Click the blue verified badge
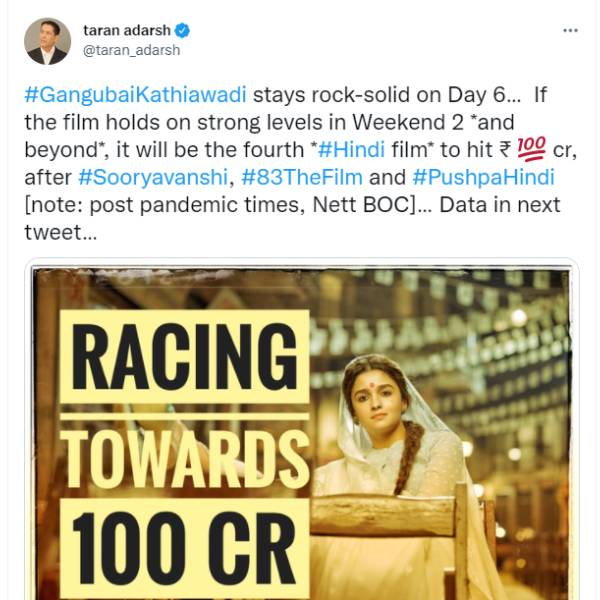 tap(181, 31)
